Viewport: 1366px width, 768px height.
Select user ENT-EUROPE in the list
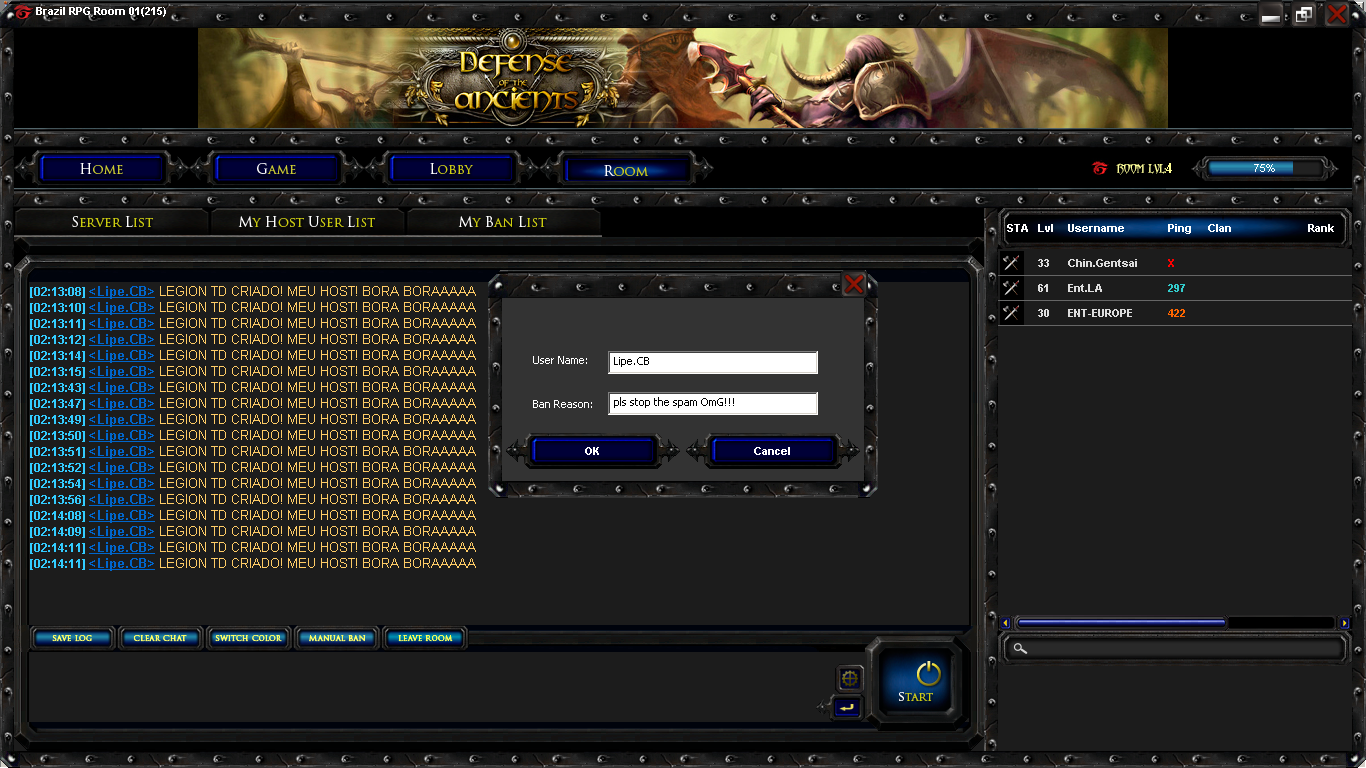[1175, 313]
